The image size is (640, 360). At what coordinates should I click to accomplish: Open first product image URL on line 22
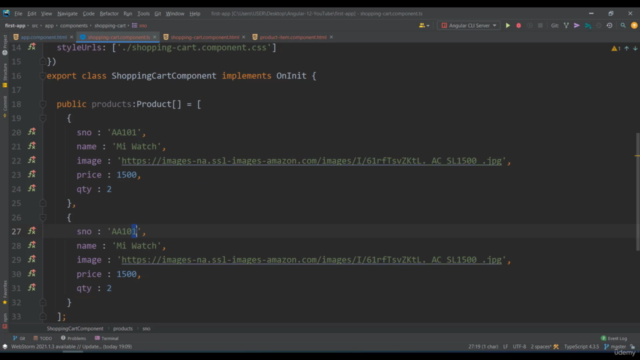coord(311,161)
